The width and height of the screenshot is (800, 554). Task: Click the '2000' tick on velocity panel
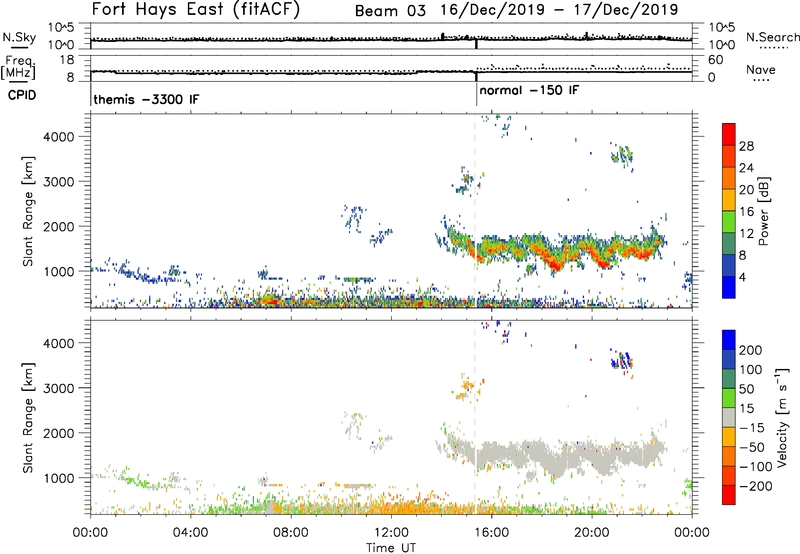click(58, 433)
